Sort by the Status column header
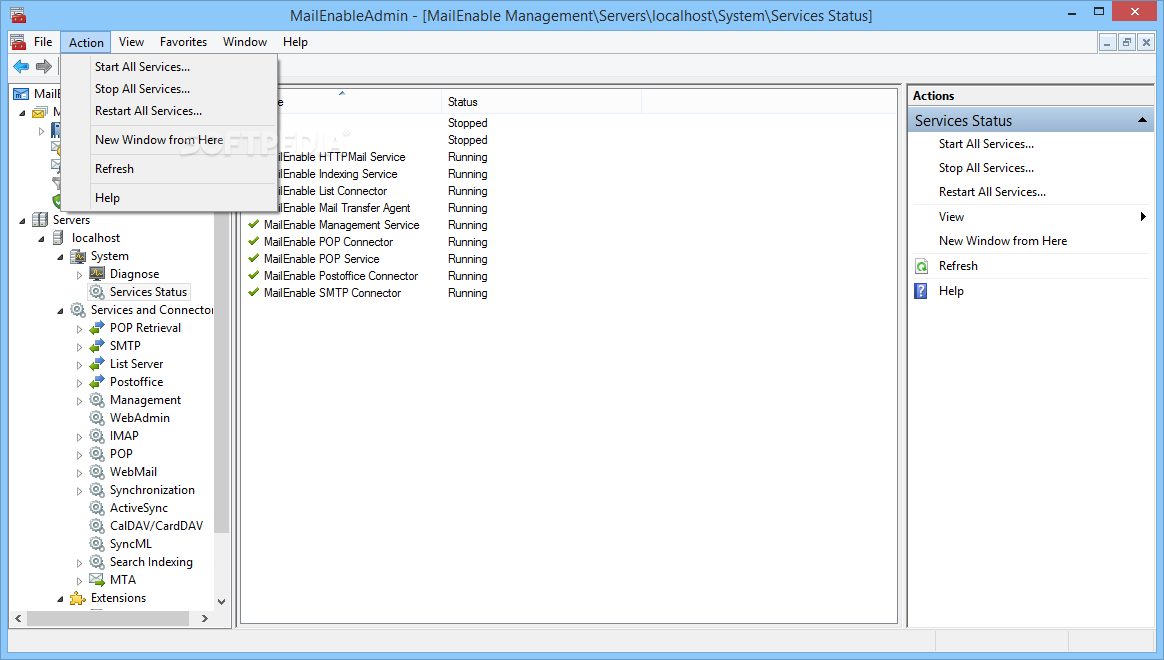 tap(541, 102)
